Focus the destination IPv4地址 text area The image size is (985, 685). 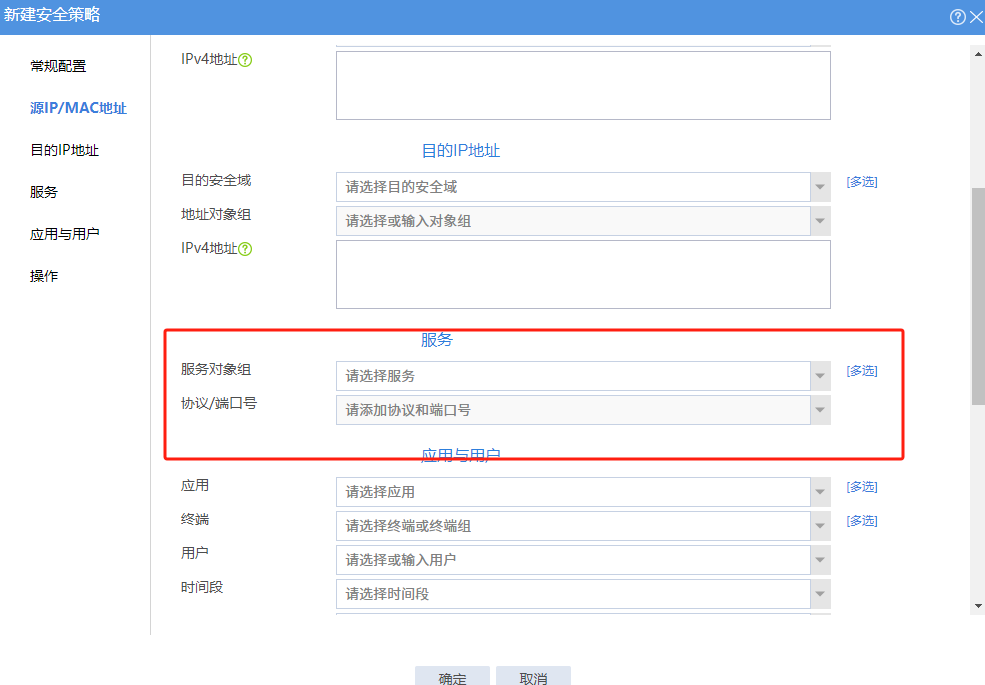(583, 275)
